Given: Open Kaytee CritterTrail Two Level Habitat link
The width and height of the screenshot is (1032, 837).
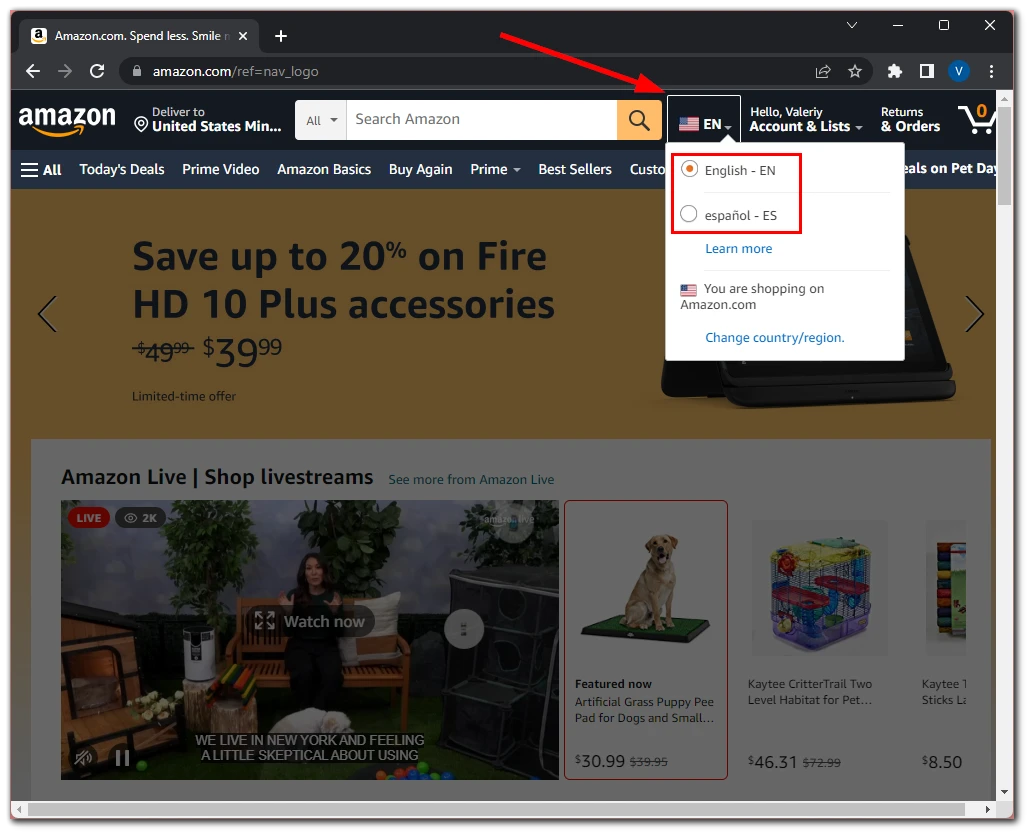Looking at the screenshot, I should tap(810, 692).
